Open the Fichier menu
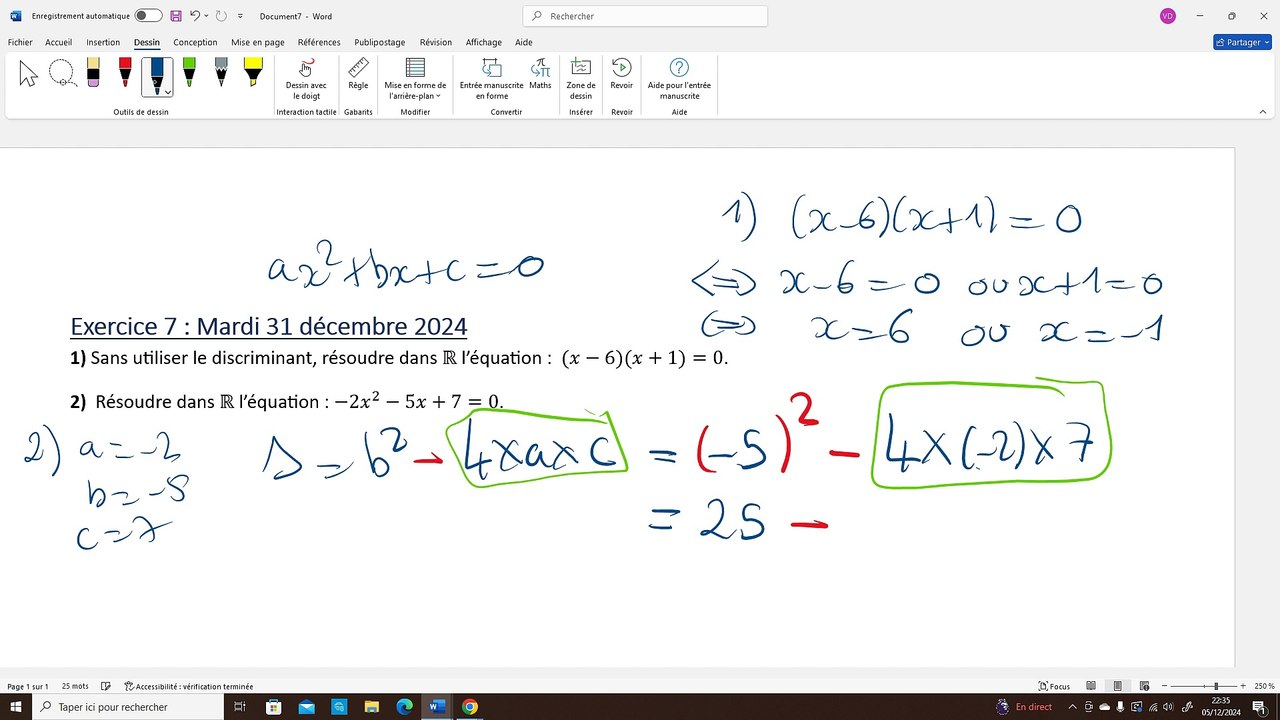The width and height of the screenshot is (1280, 720). click(20, 42)
